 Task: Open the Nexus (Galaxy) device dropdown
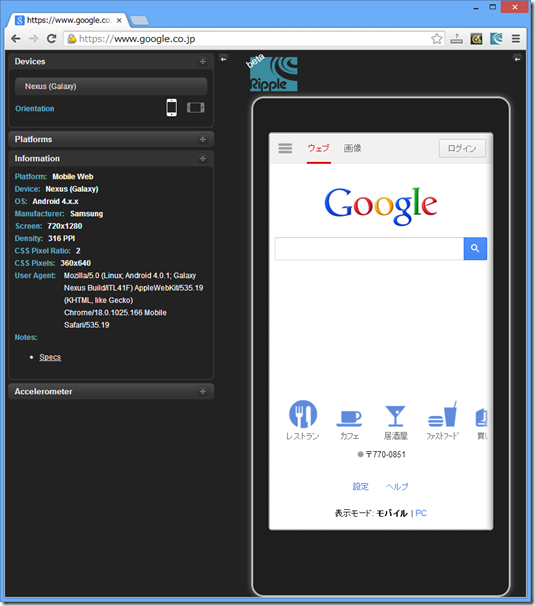click(111, 86)
